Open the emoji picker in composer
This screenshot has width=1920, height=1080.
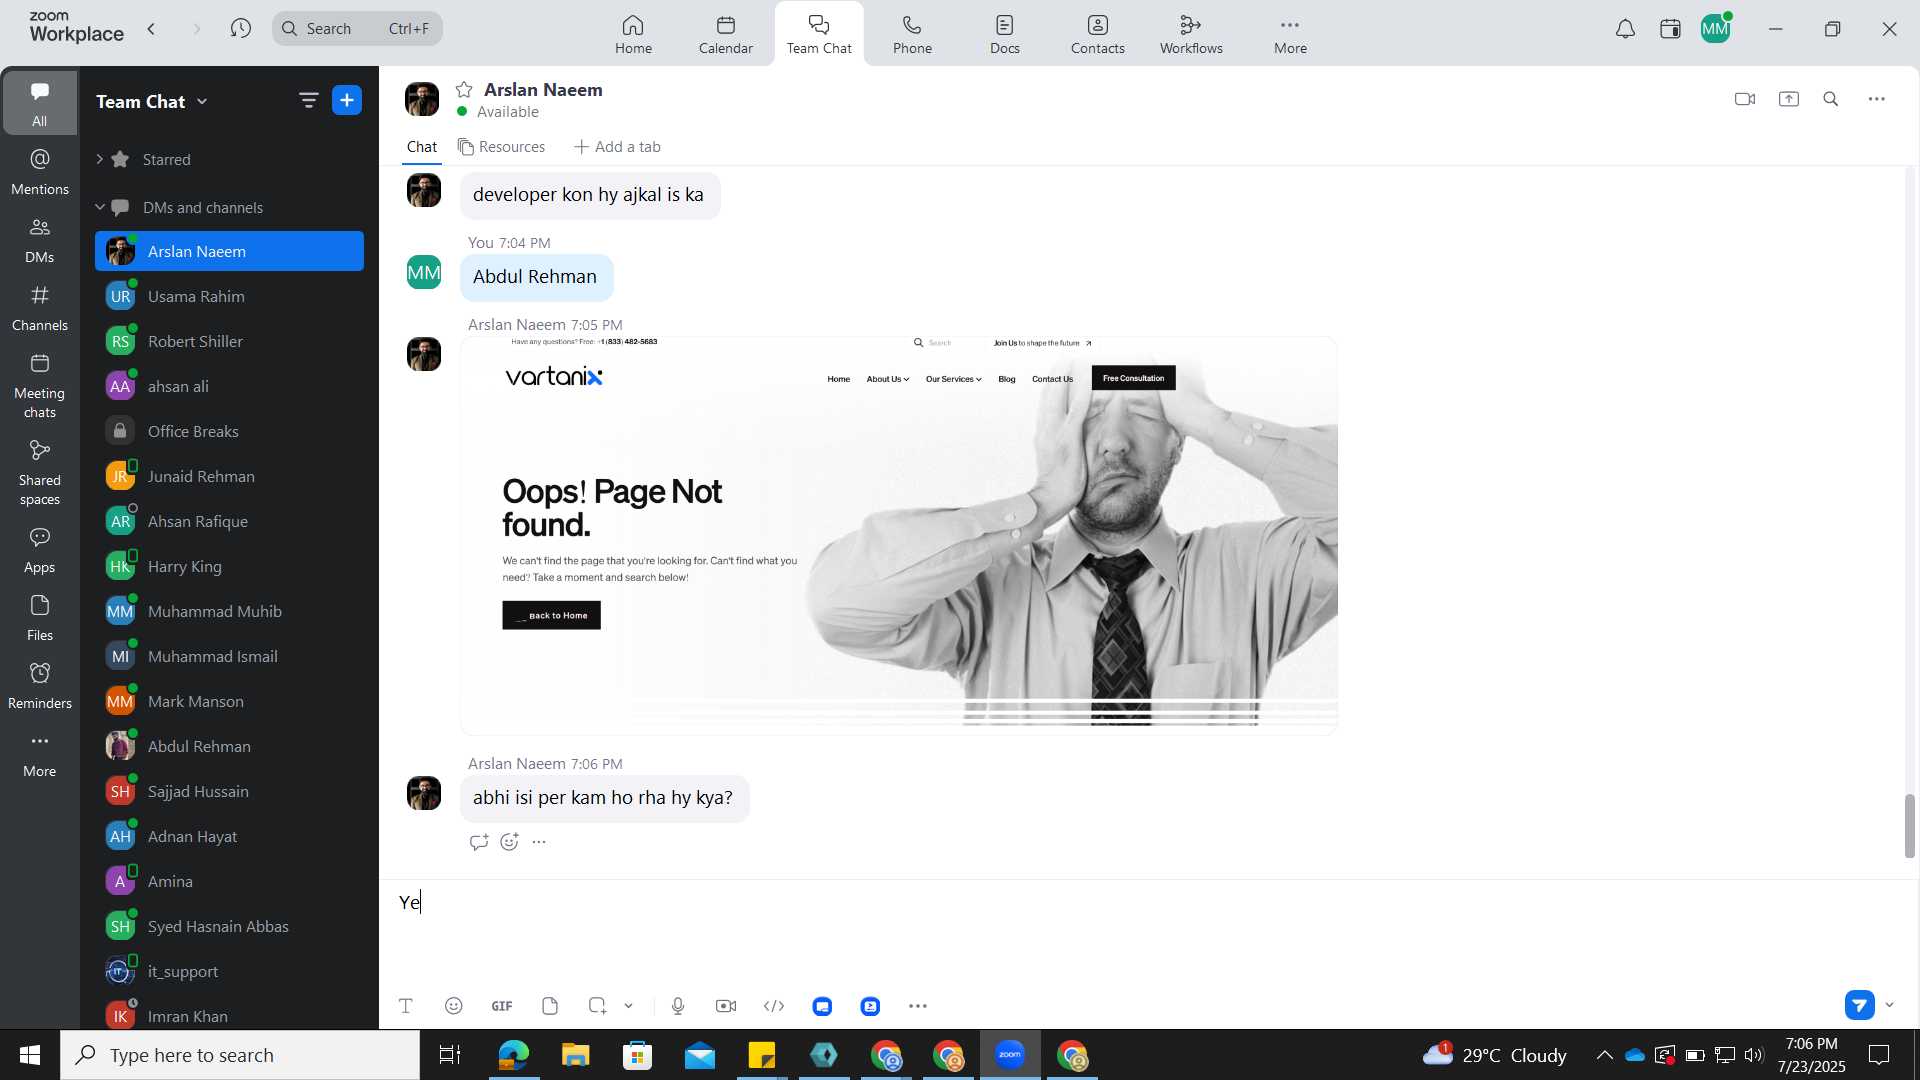point(454,1006)
